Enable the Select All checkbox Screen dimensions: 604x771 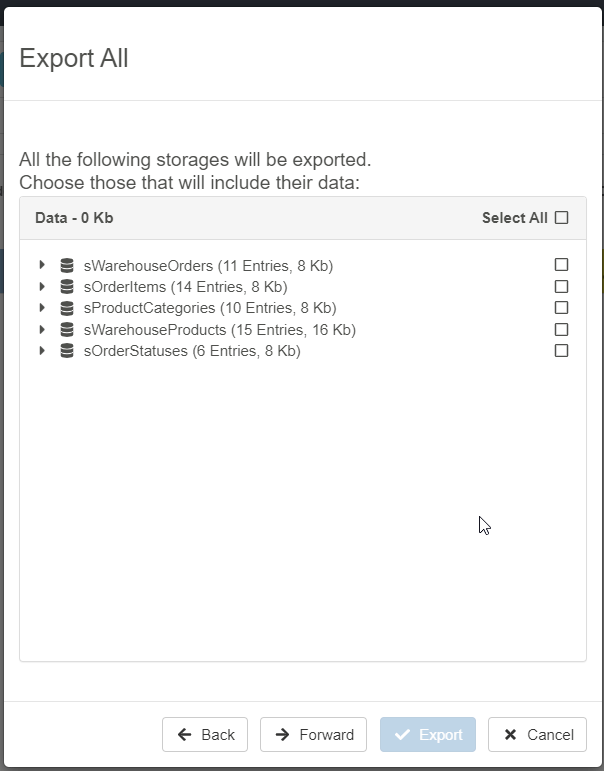click(x=562, y=218)
